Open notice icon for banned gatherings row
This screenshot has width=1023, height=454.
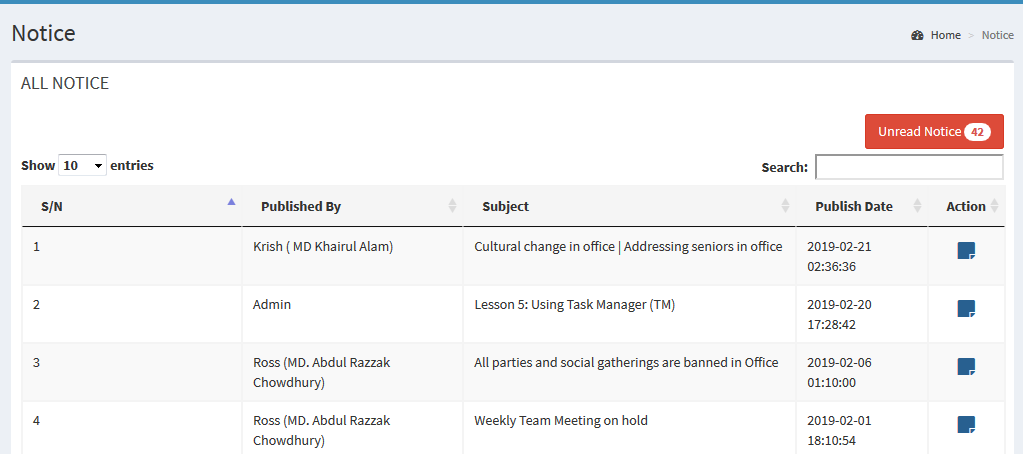coord(966,367)
